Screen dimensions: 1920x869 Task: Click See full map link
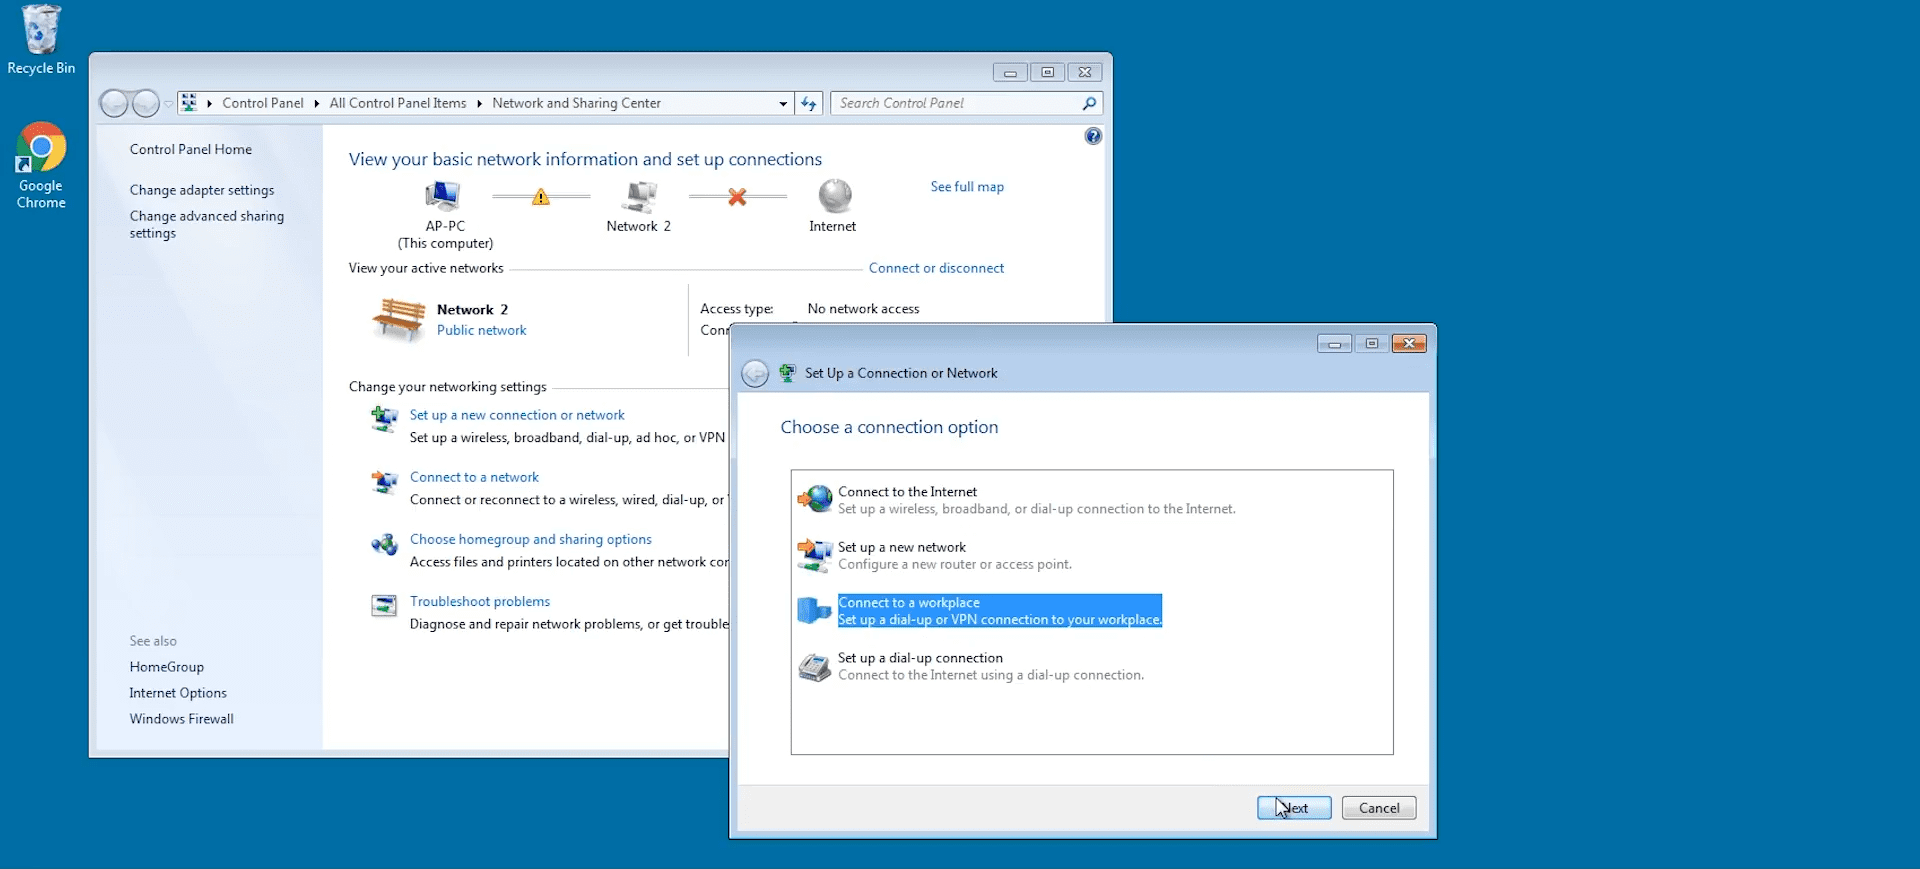[x=967, y=187]
